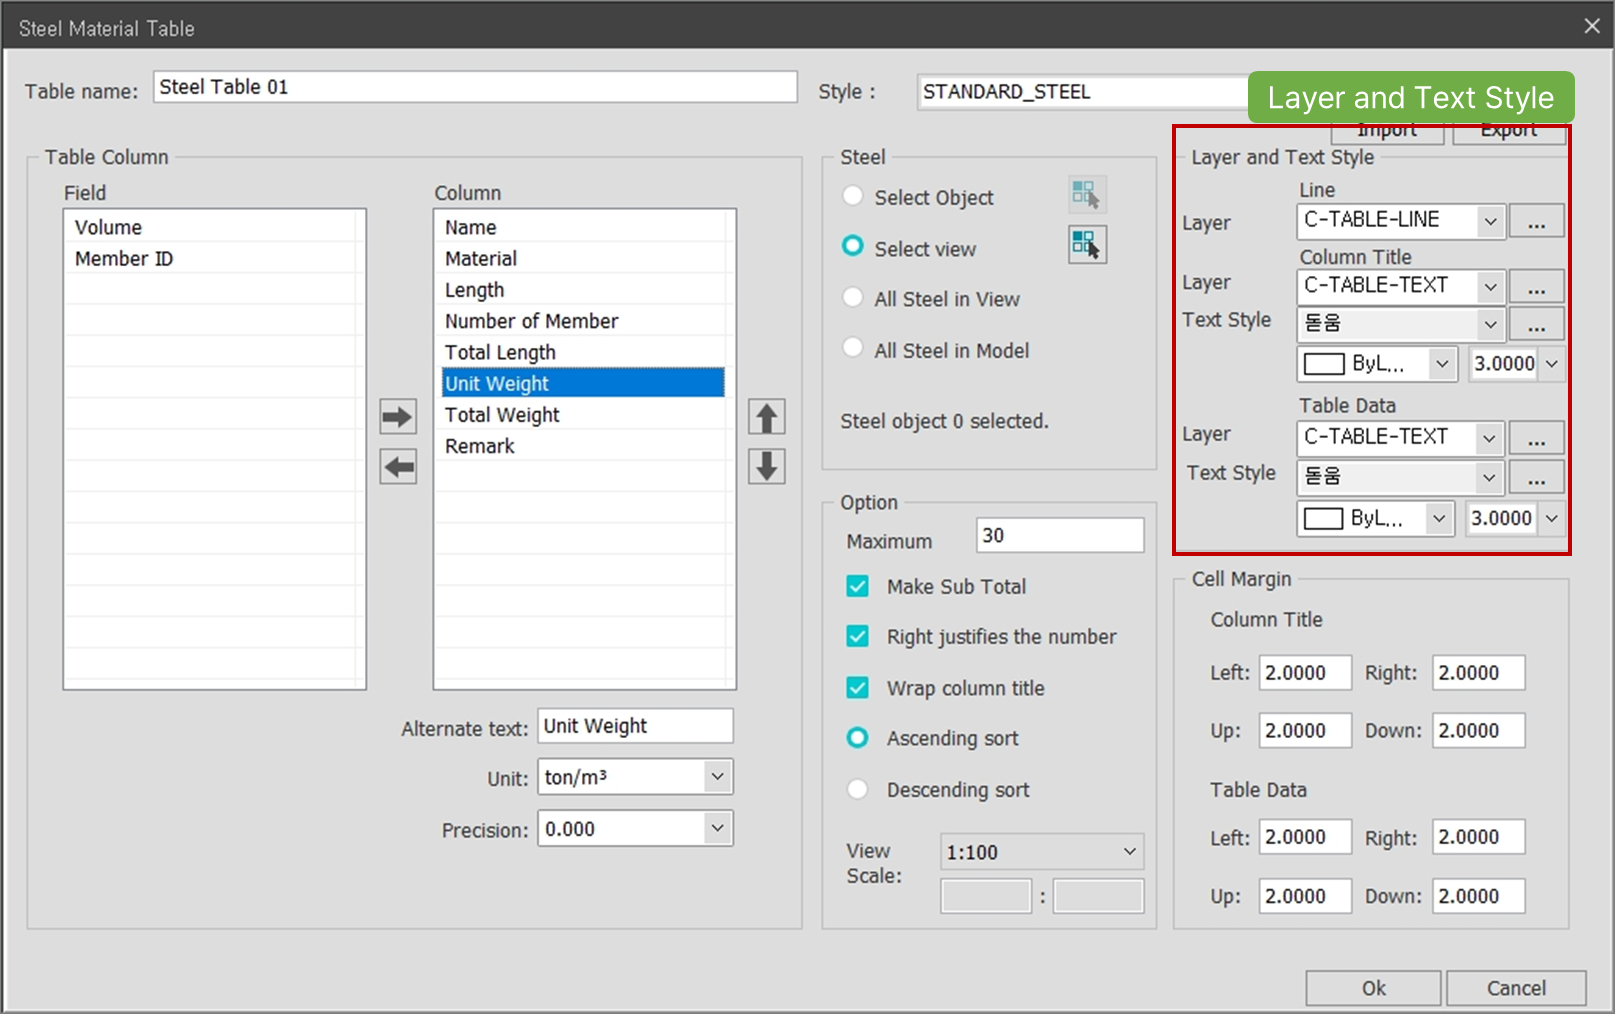Click the Cancel button
The image size is (1615, 1014).
pos(1516,988)
